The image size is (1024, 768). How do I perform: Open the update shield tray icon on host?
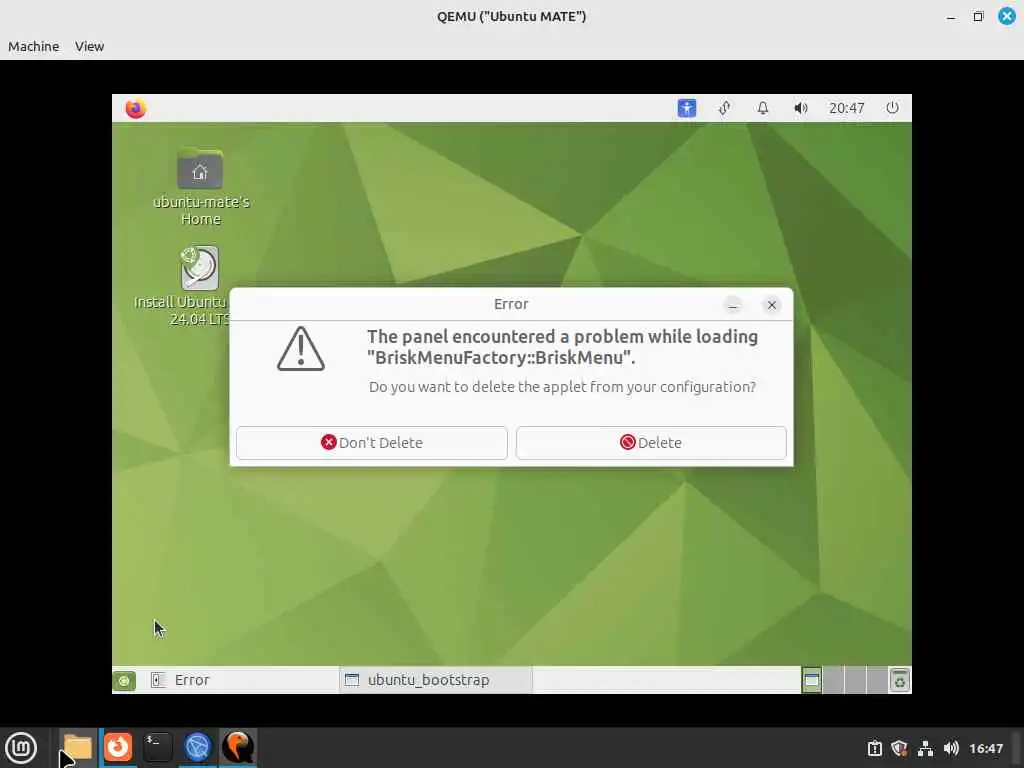(x=899, y=748)
